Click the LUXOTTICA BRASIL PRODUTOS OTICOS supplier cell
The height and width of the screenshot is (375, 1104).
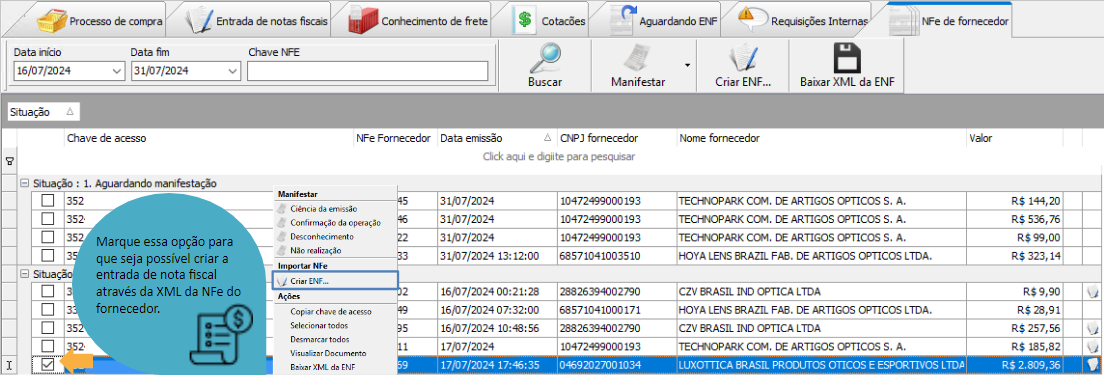(x=821, y=364)
